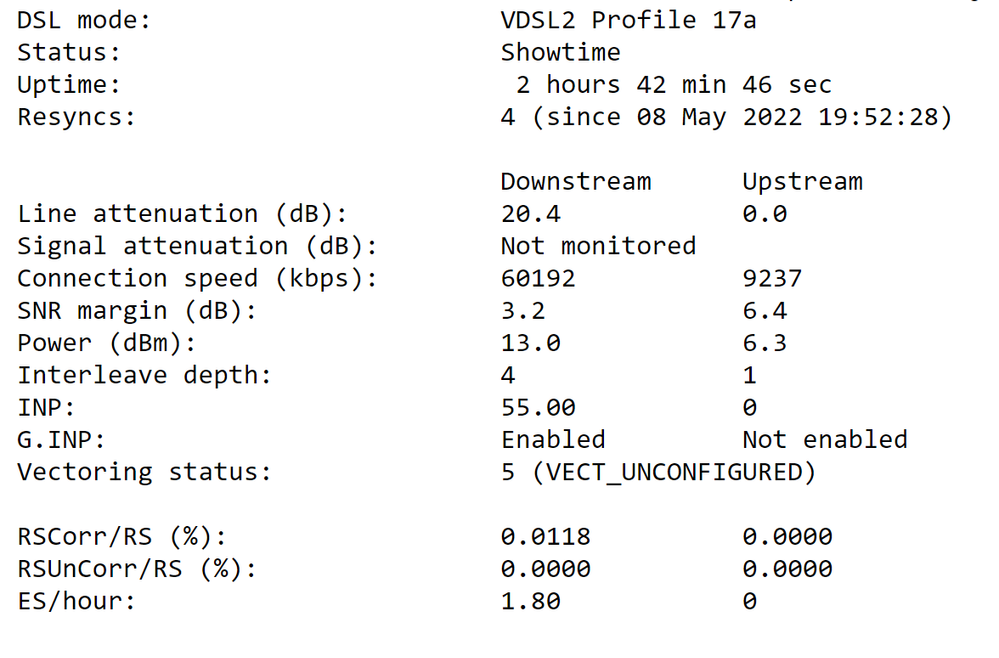This screenshot has height=658, width=999.
Task: Click the downstream line attenuation 20.4
Action: (x=530, y=214)
